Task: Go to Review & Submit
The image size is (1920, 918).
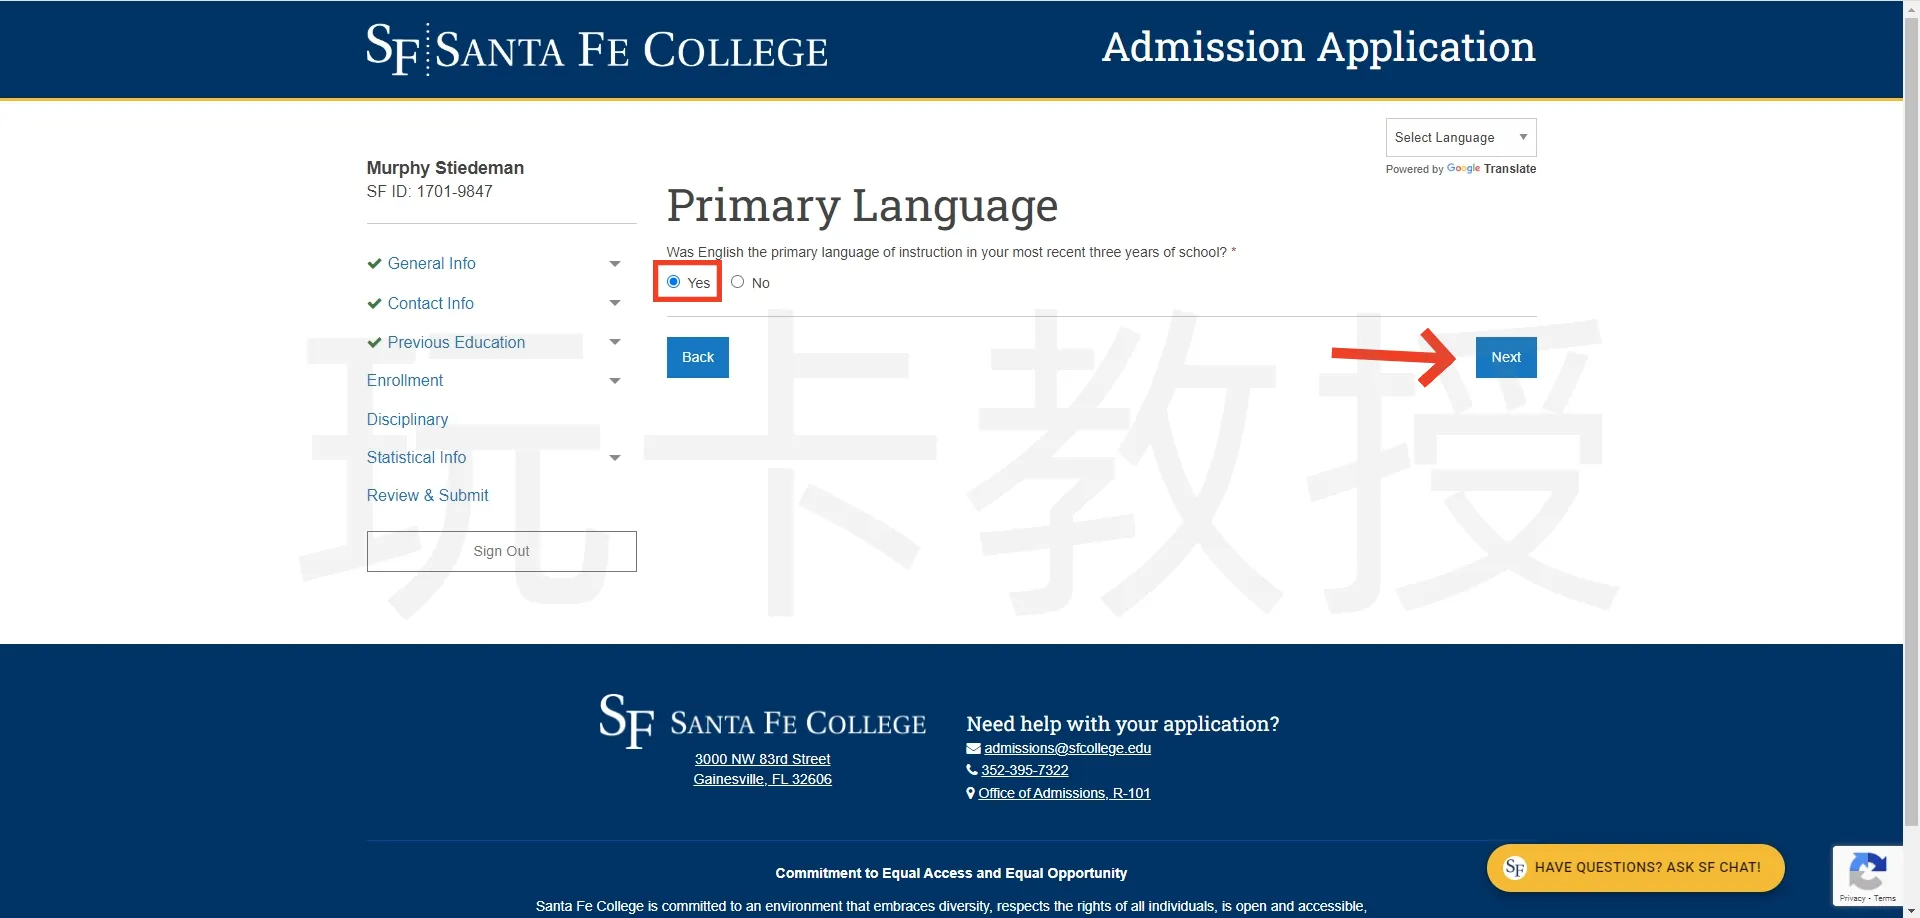Action: point(427,496)
